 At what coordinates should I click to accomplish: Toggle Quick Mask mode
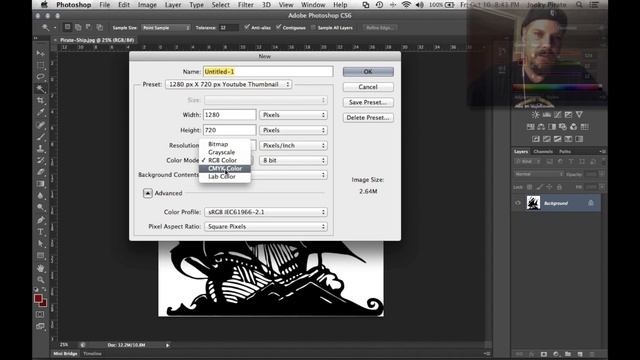(x=40, y=315)
